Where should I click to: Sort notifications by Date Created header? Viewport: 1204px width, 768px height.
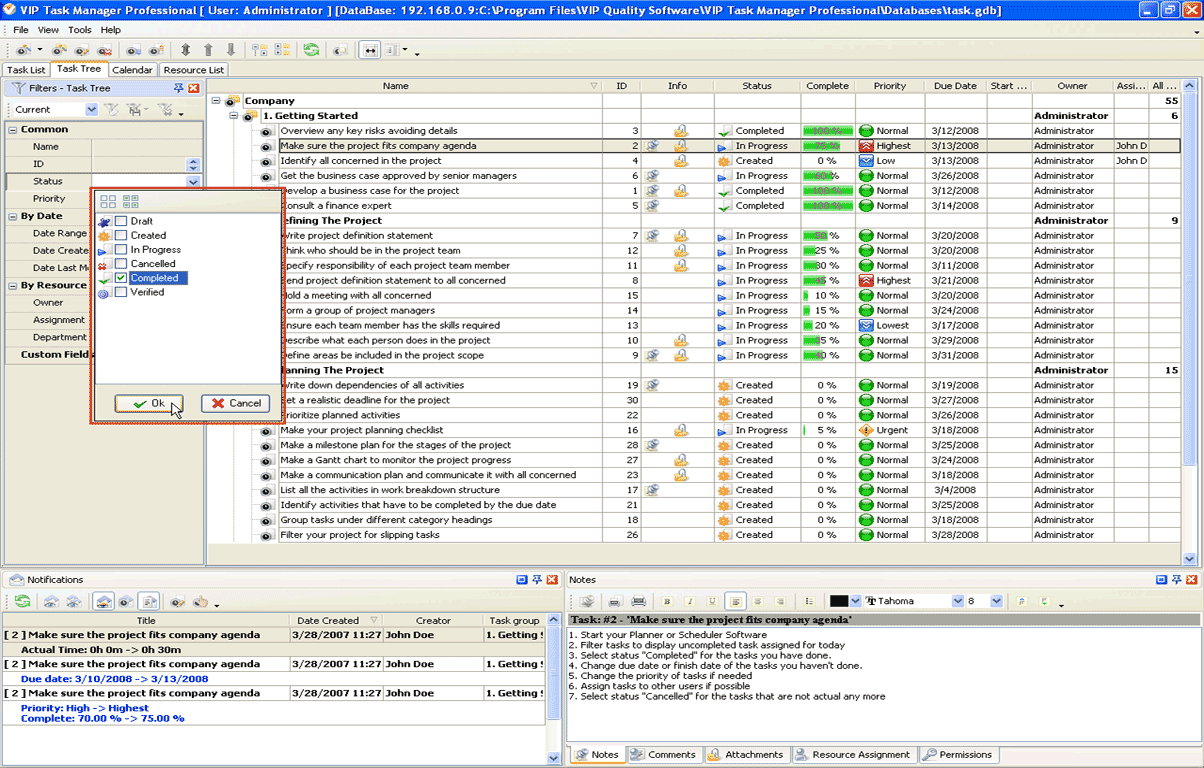[x=334, y=620]
